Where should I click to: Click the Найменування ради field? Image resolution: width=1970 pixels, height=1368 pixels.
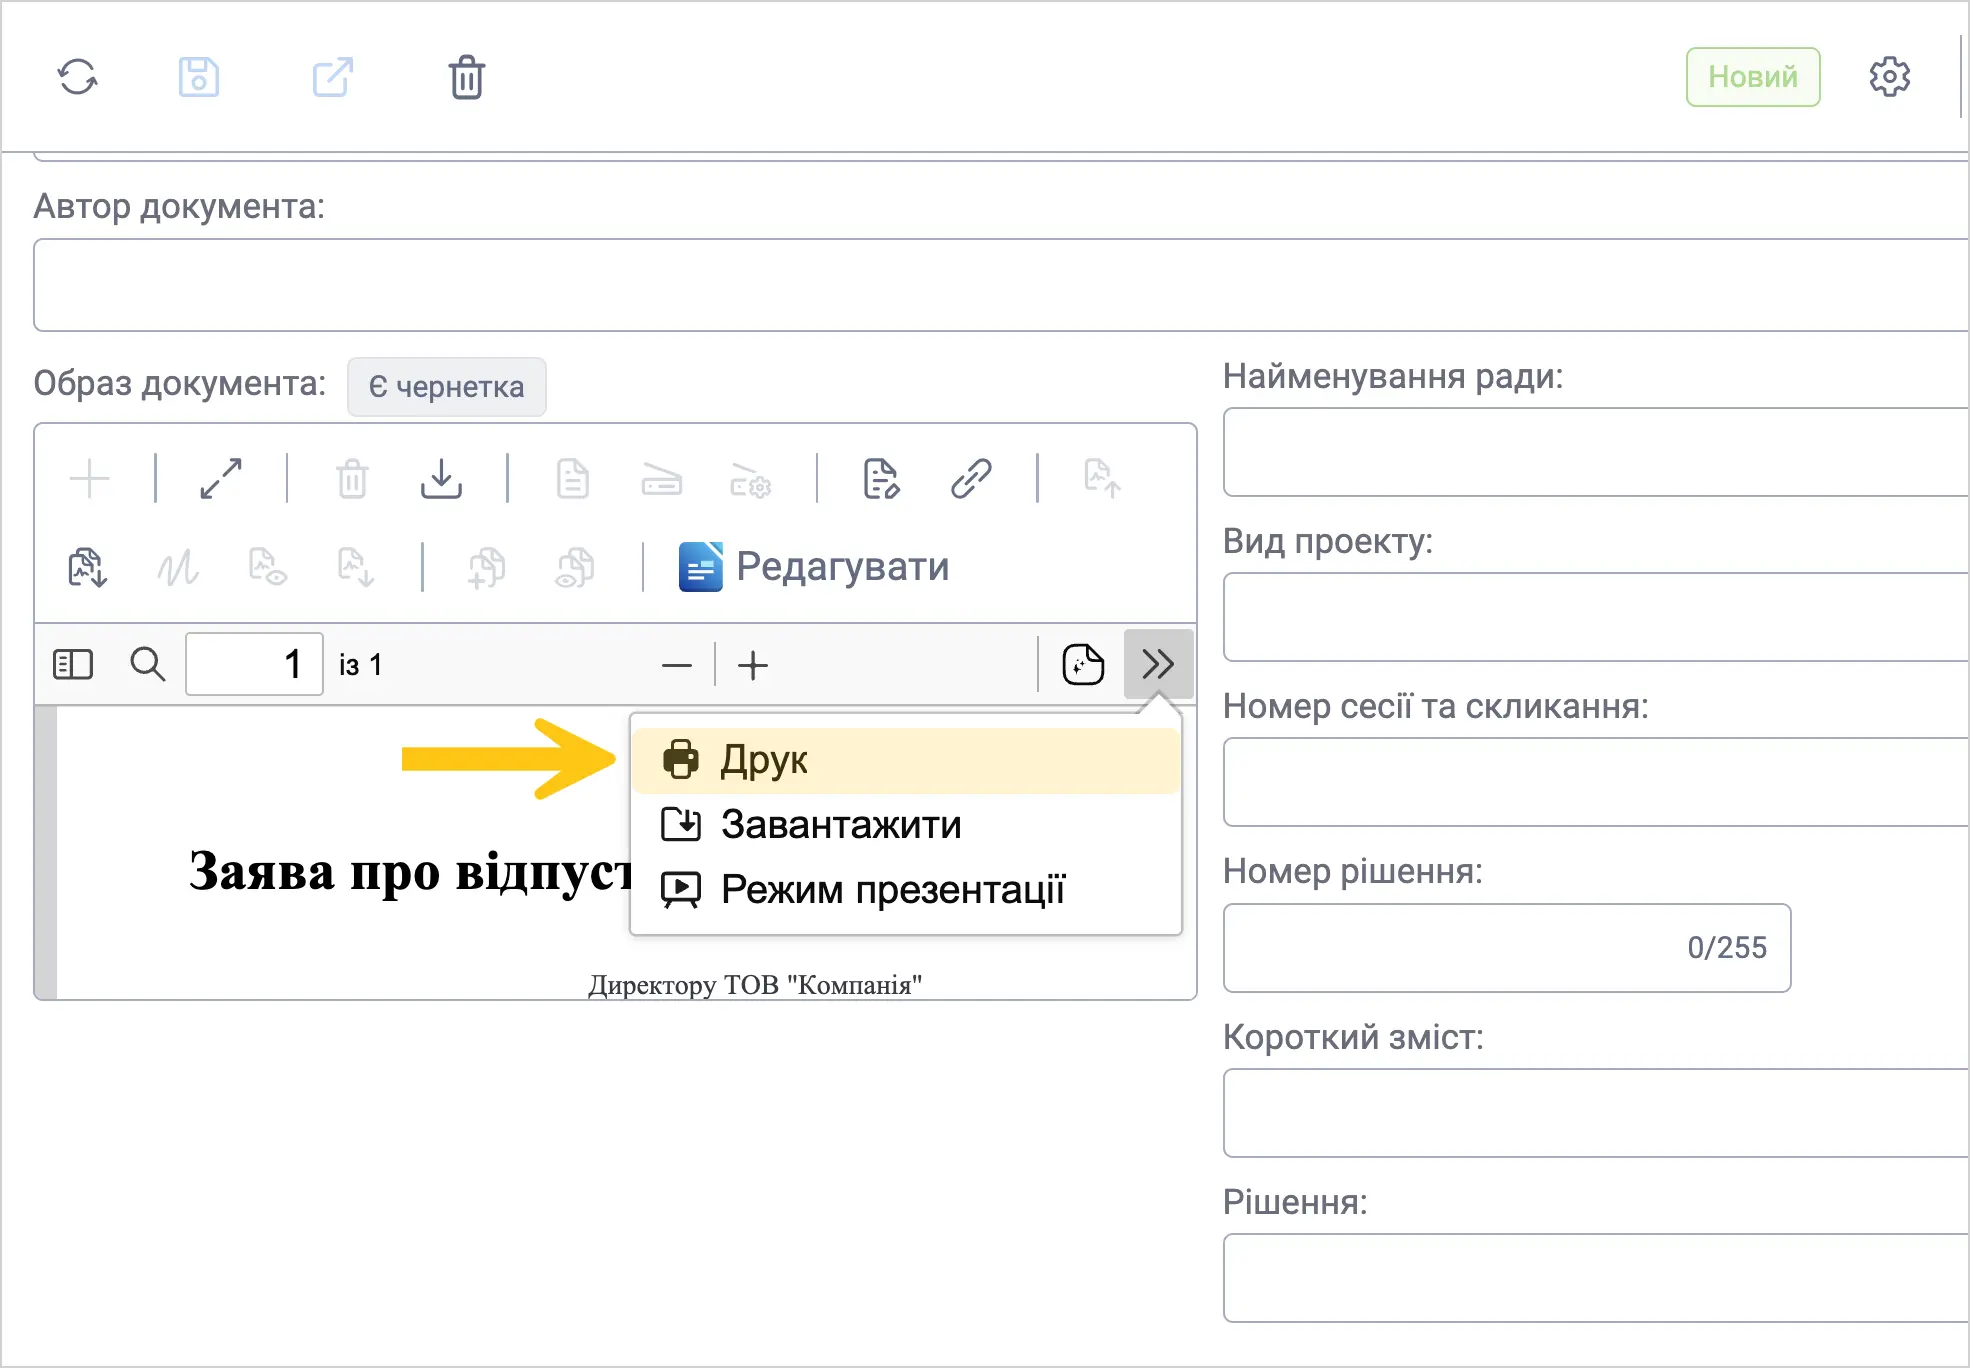coord(1596,452)
